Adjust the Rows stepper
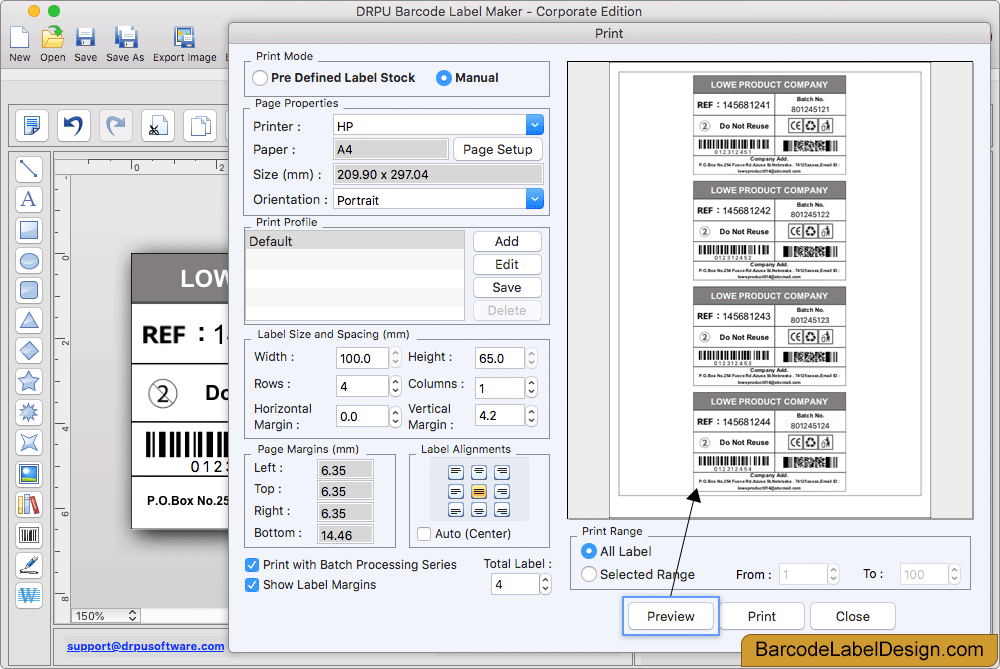The width and height of the screenshot is (1000, 669). [395, 386]
